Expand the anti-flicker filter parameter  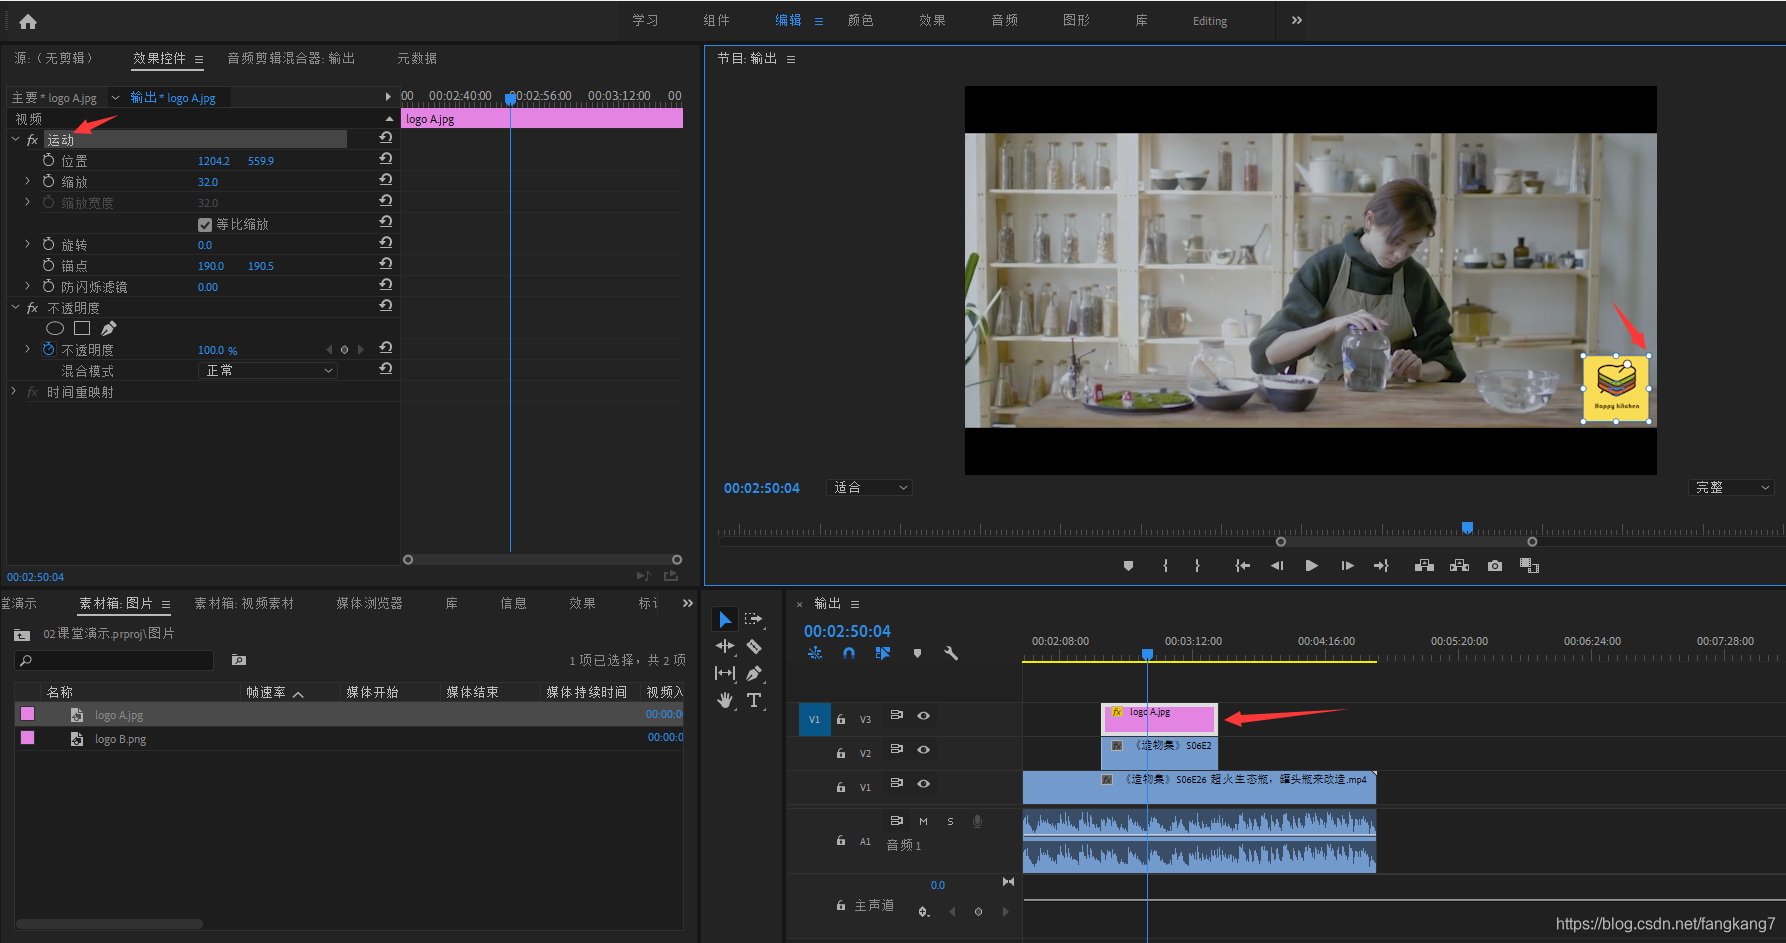pos(27,286)
